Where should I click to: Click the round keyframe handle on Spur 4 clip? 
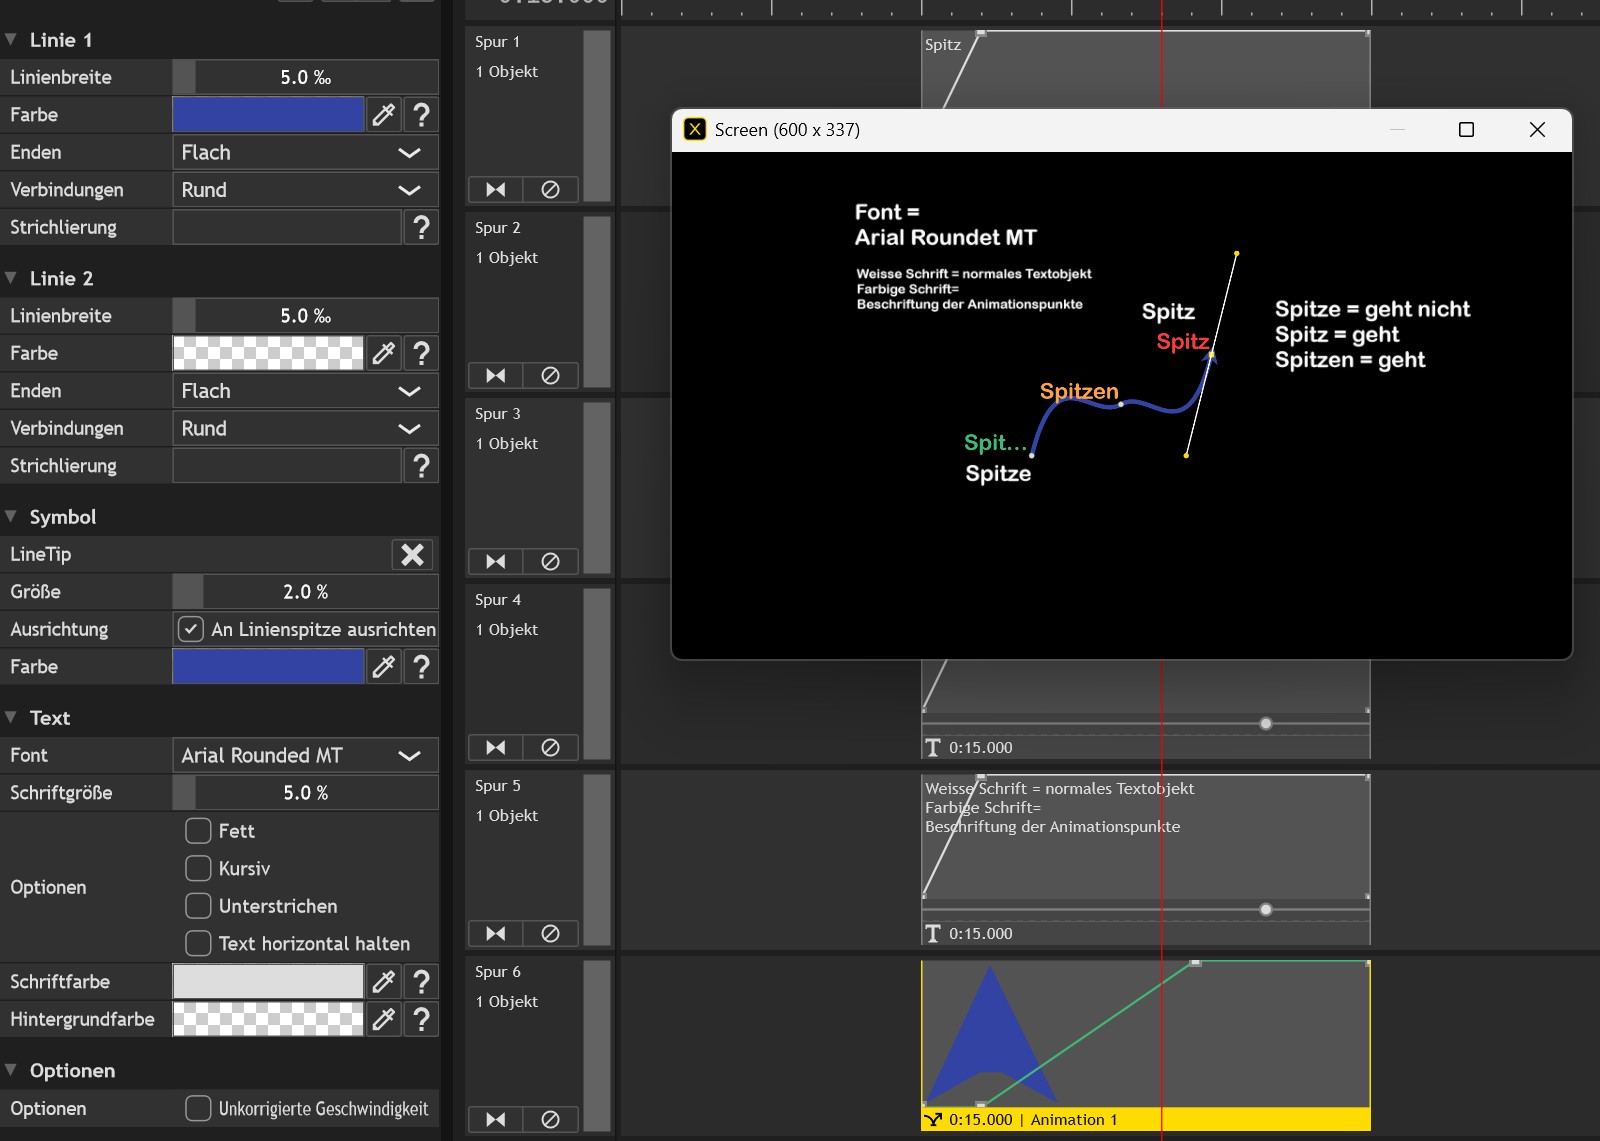[1266, 723]
